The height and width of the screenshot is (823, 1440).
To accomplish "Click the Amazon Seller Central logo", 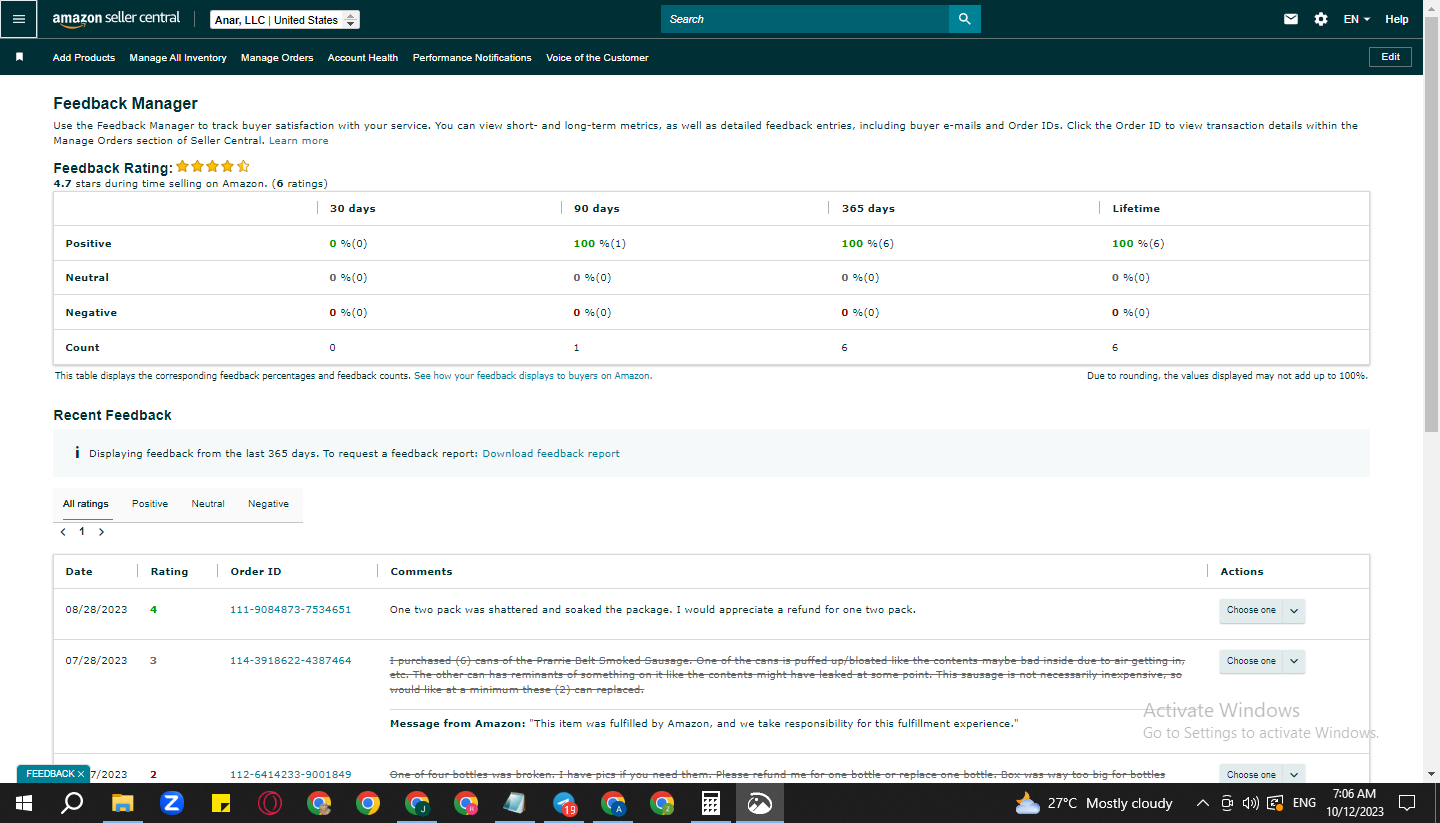I will click(x=116, y=19).
